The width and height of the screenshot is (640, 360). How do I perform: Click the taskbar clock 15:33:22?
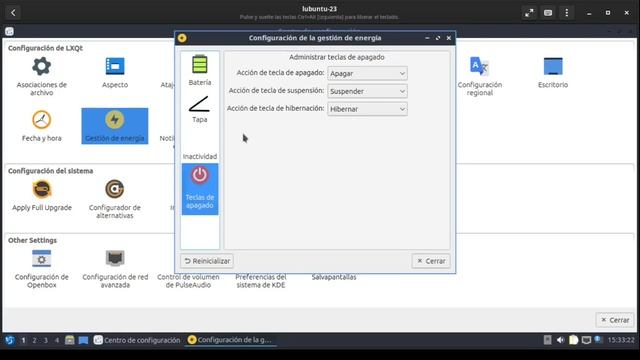click(621, 340)
